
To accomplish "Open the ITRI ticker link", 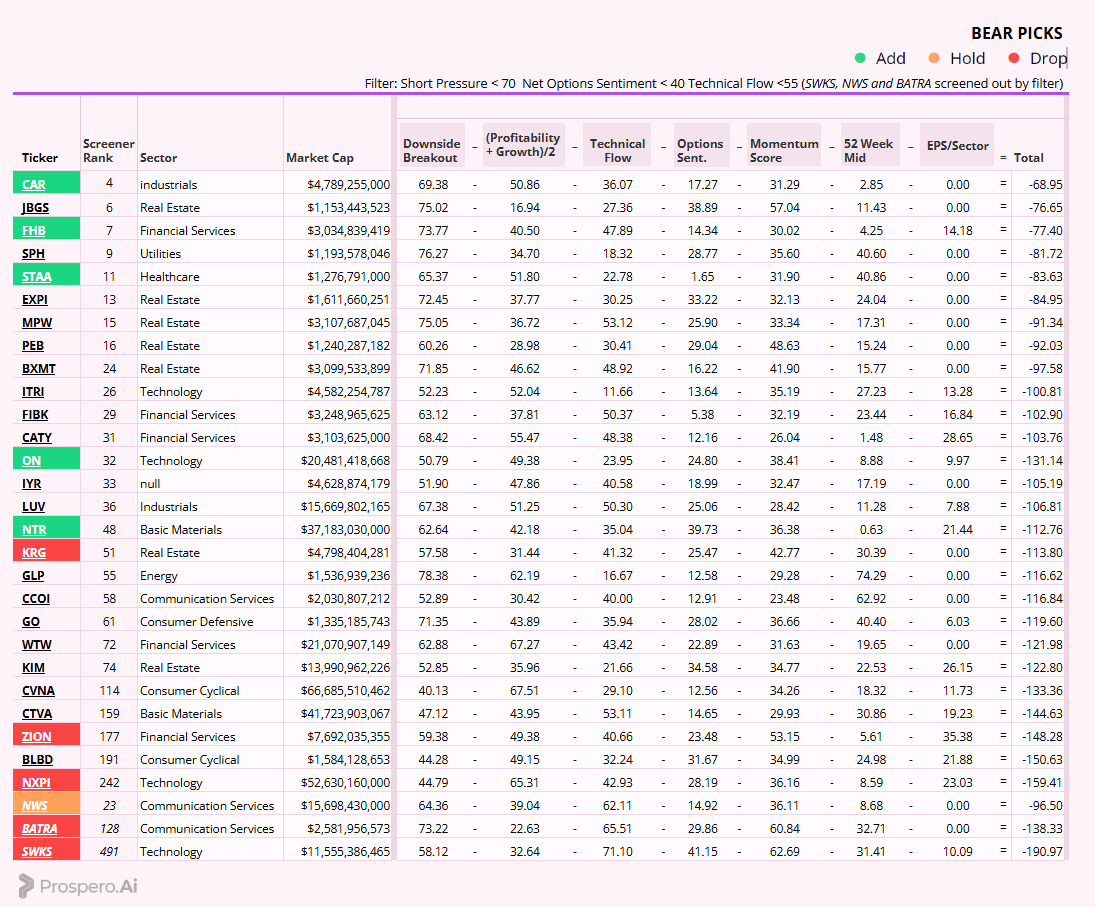I will pos(33,392).
